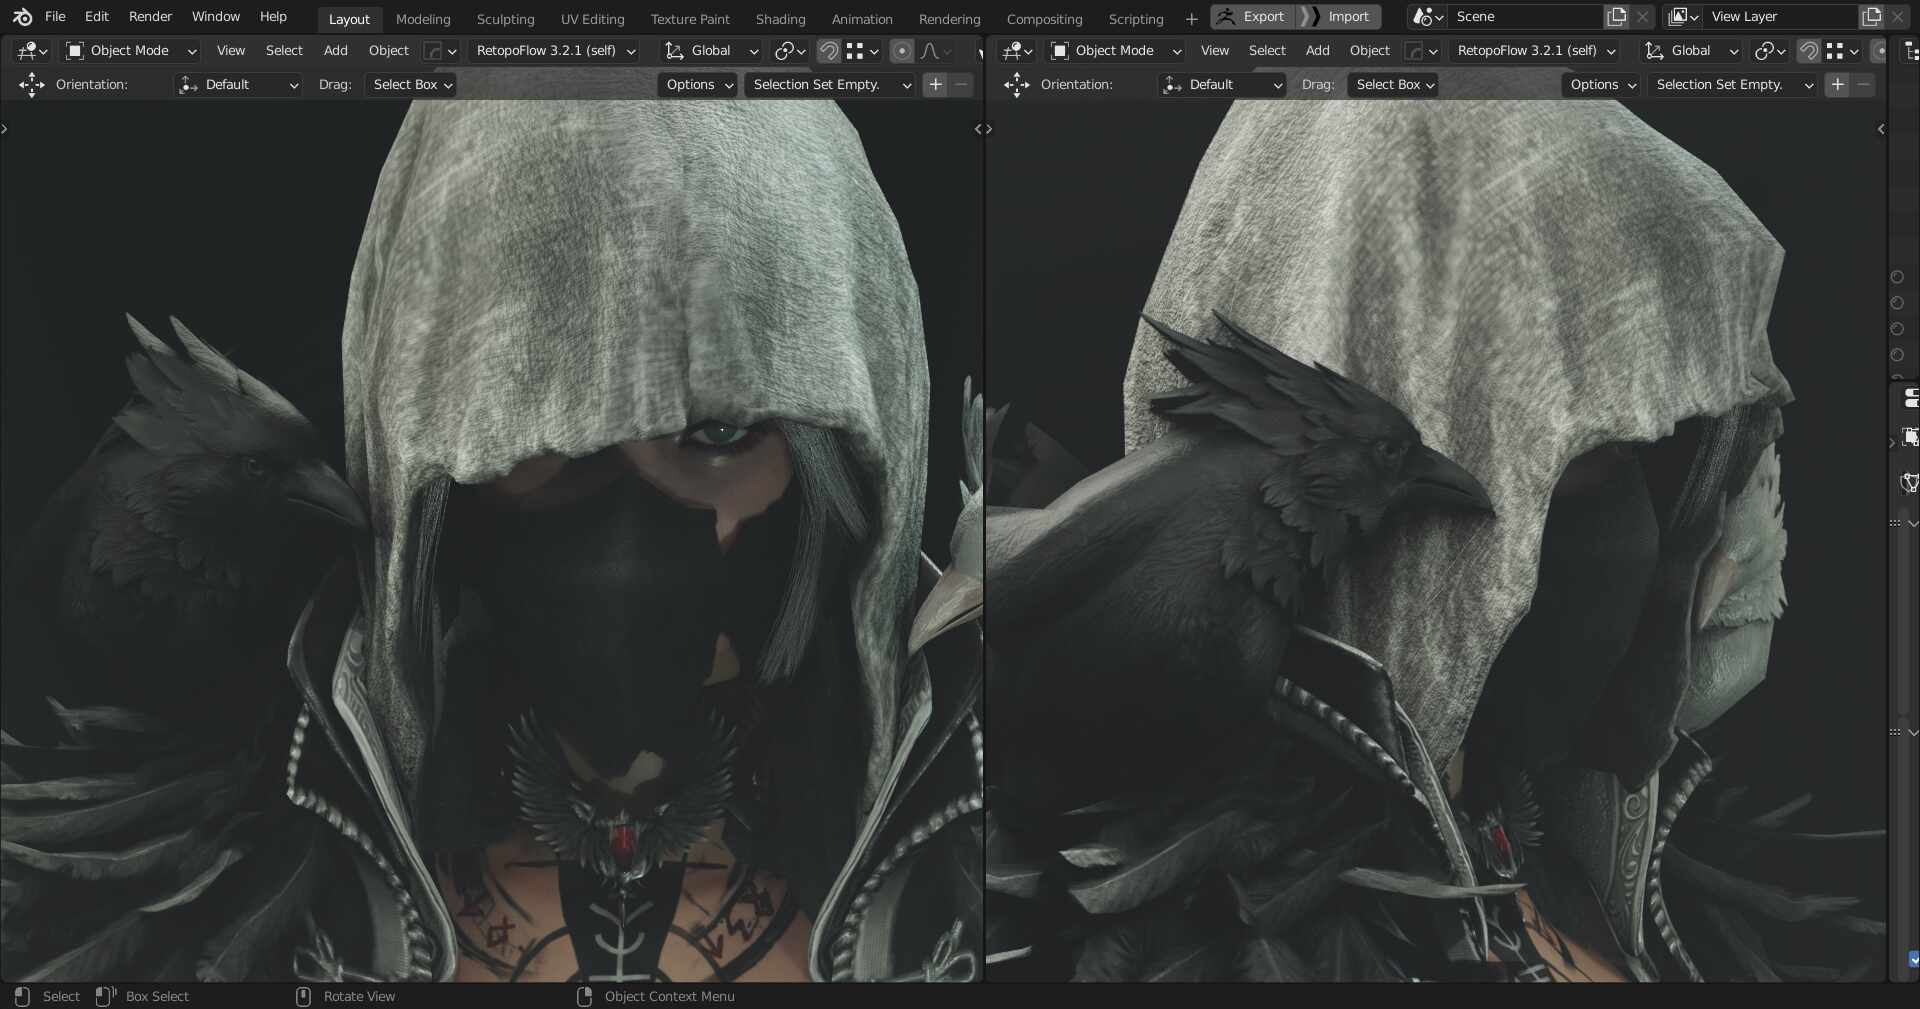This screenshot has height=1009, width=1920.
Task: Open snapping options icon in right viewport
Action: [x=1842, y=51]
